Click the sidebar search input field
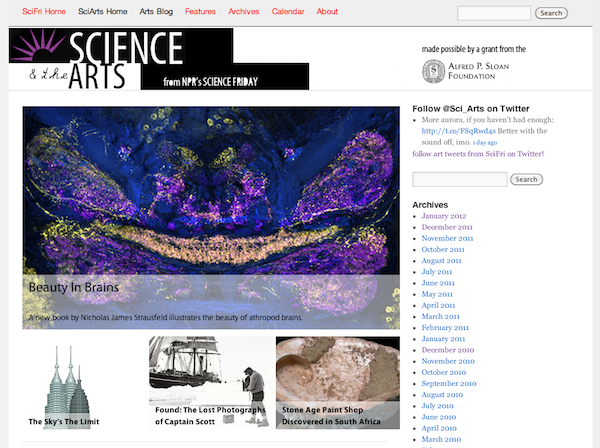 point(460,179)
